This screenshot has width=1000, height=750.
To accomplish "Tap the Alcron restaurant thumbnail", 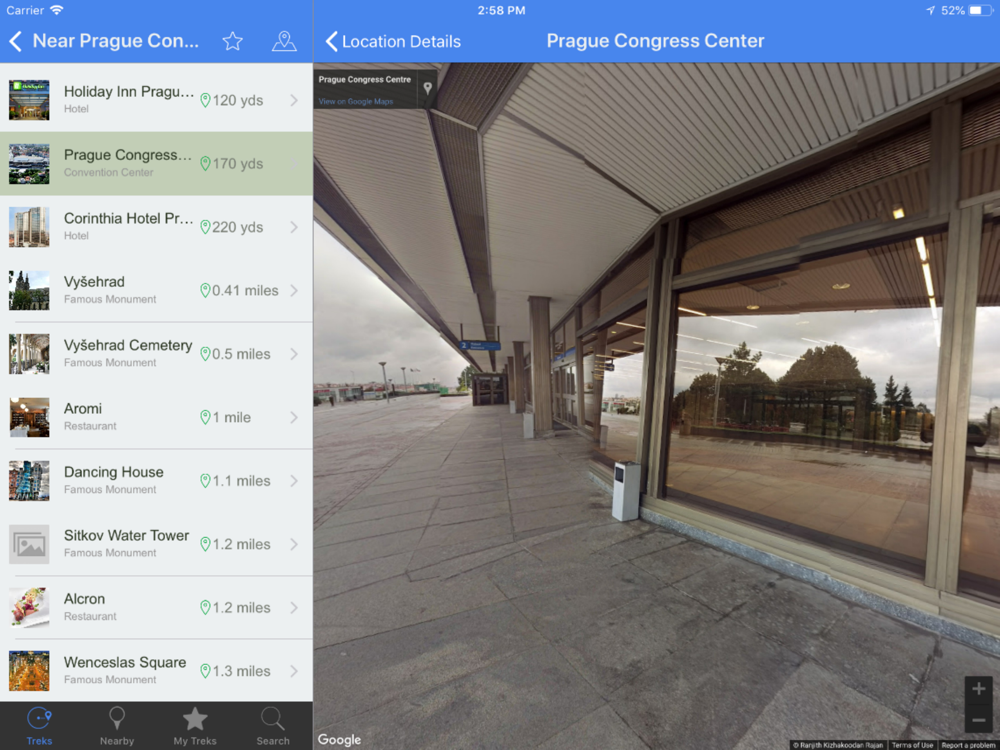I will click(x=29, y=608).
